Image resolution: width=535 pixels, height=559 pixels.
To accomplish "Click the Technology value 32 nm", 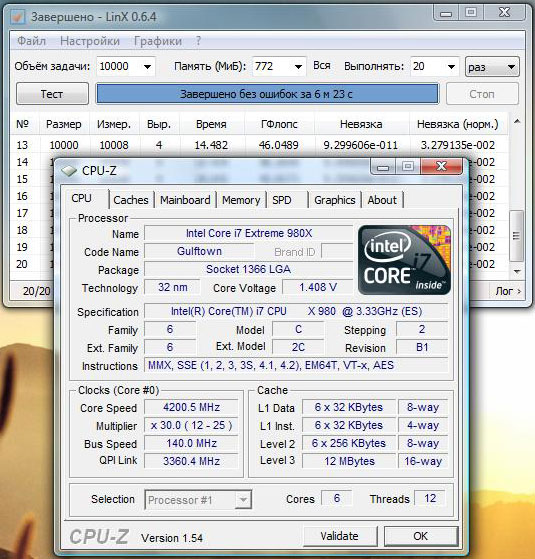I will pyautogui.click(x=173, y=287).
